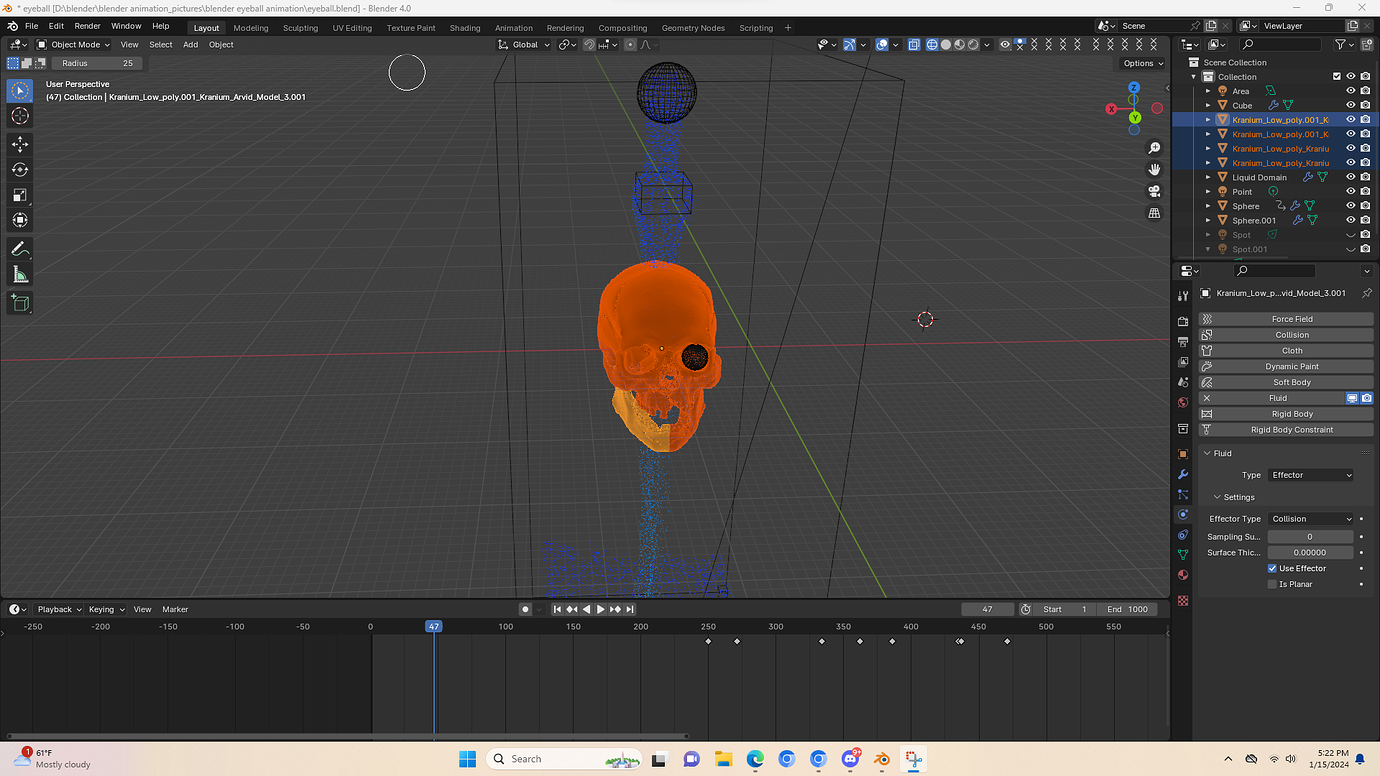Screen dimensions: 1380x776
Task: Open the Object Mode dropdown
Action: [x=74, y=44]
